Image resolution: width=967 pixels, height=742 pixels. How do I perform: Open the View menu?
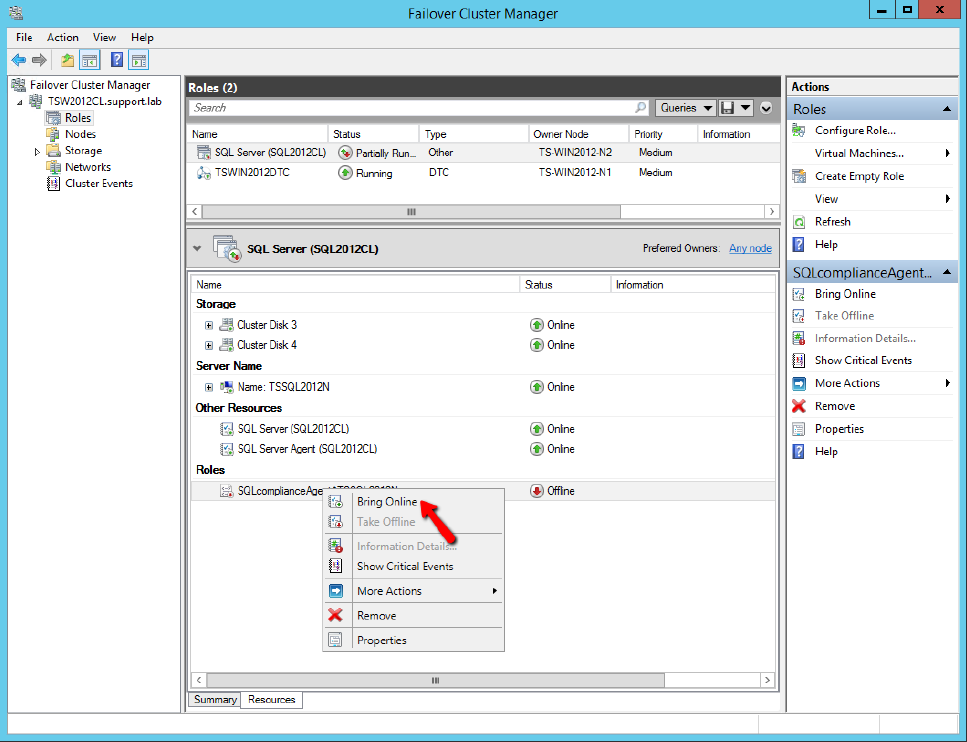[x=104, y=38]
